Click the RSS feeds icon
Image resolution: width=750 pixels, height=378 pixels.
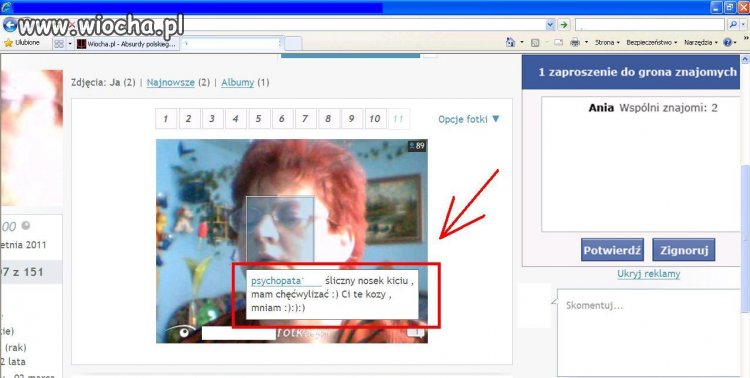pyautogui.click(x=535, y=43)
